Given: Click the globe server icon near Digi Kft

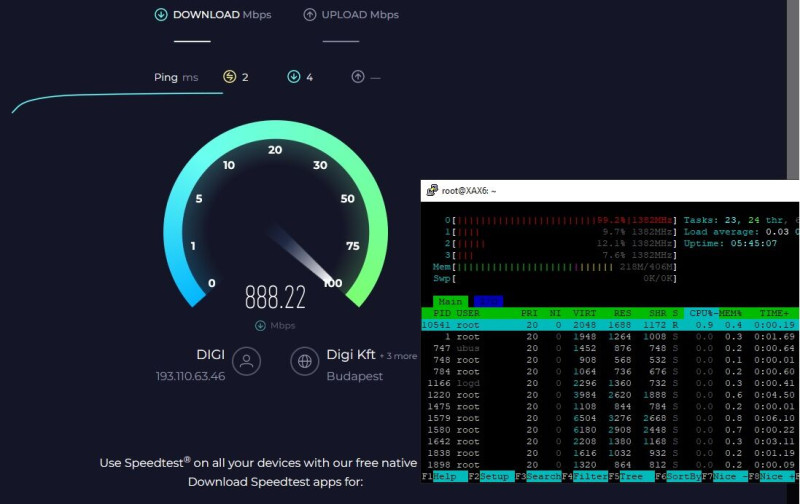Looking at the screenshot, I should pyautogui.click(x=305, y=361).
